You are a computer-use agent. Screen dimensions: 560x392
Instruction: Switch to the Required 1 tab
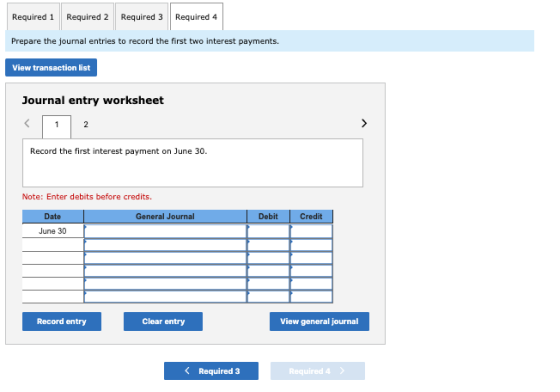33,17
